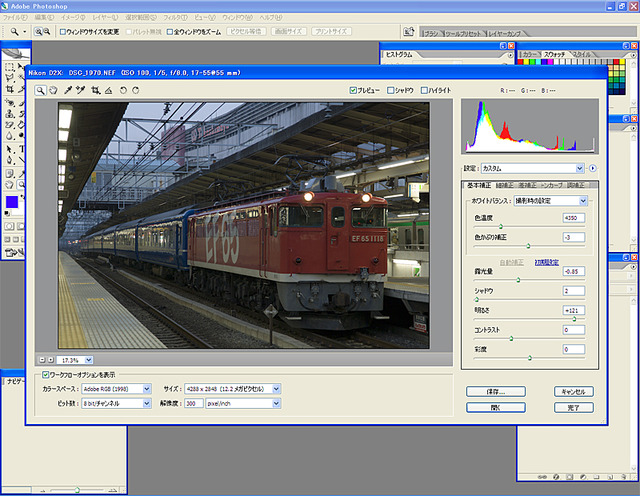Select the Zoom tool in Camera Raw
The height and width of the screenshot is (496, 640).
41,90
